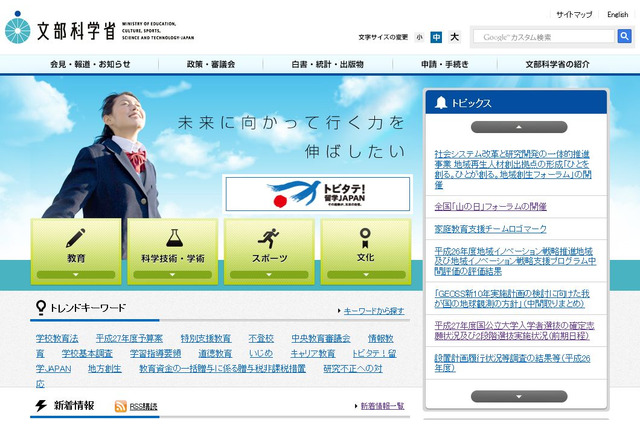640x426 pixels.
Task: Open 政策・審議会 menu
Action: tap(211, 64)
